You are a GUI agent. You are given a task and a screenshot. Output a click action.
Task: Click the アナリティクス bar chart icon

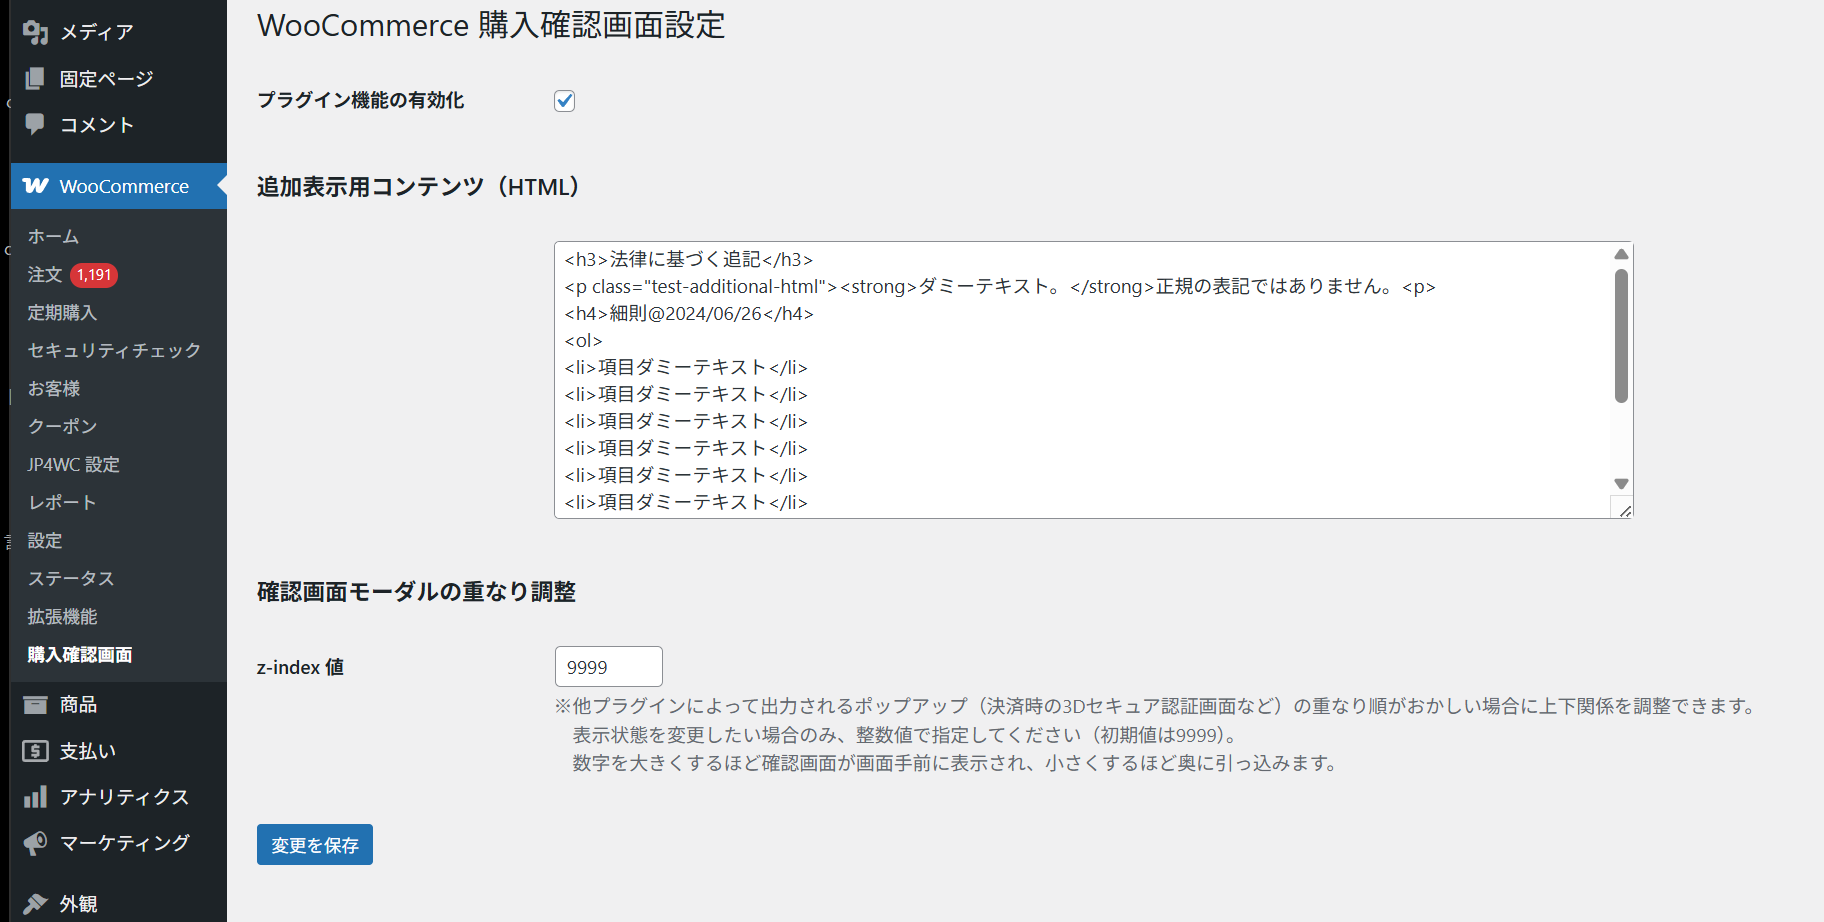[x=35, y=797]
